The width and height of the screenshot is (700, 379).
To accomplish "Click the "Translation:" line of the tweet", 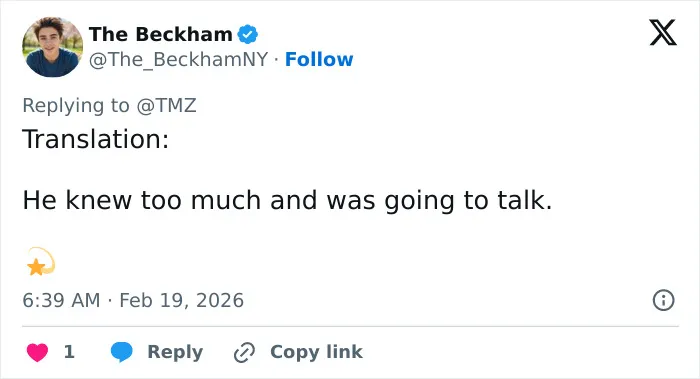I will (96, 139).
